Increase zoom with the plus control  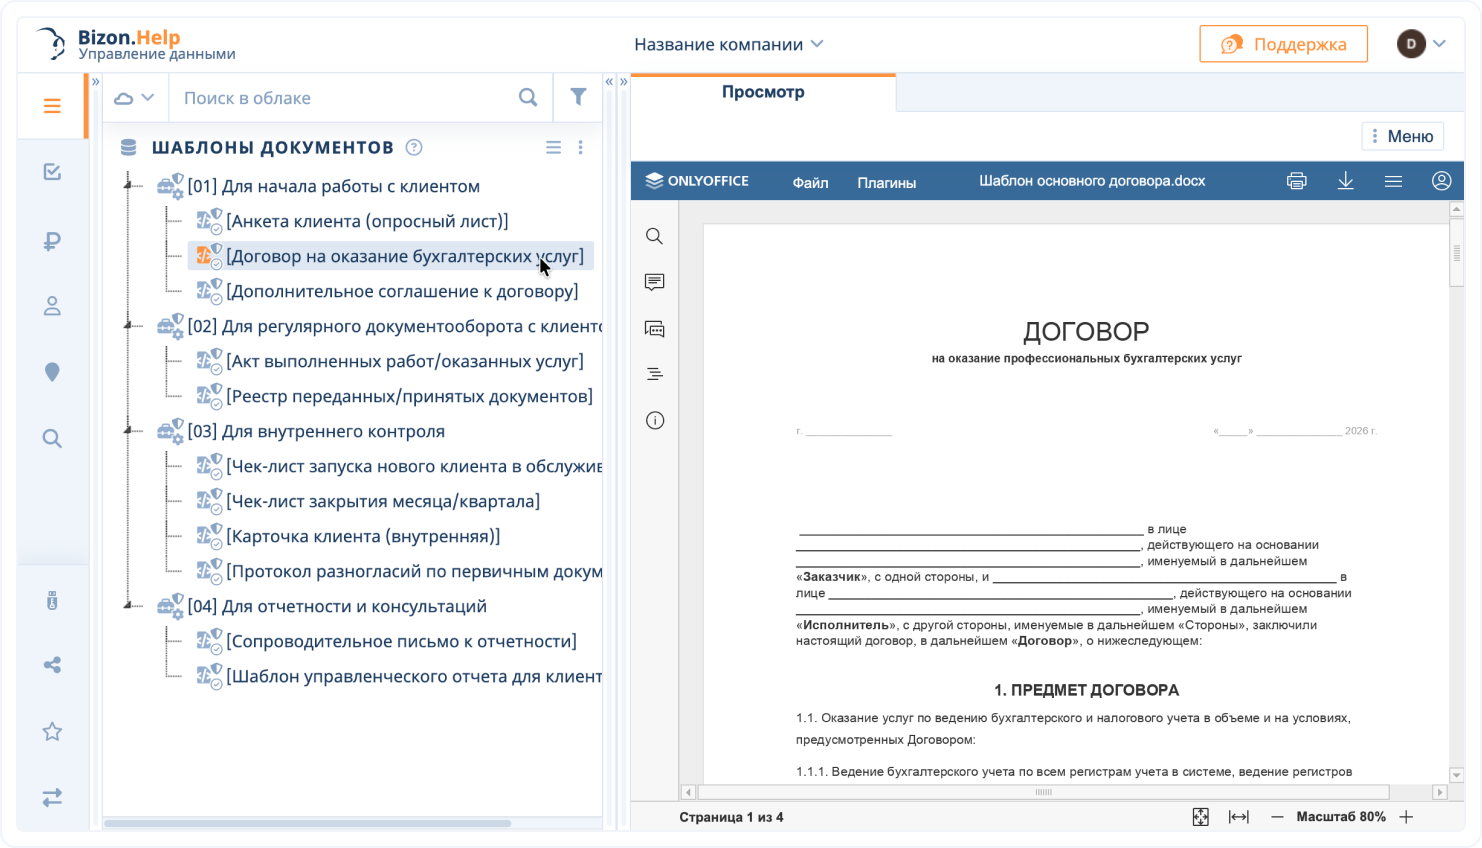click(x=1406, y=816)
